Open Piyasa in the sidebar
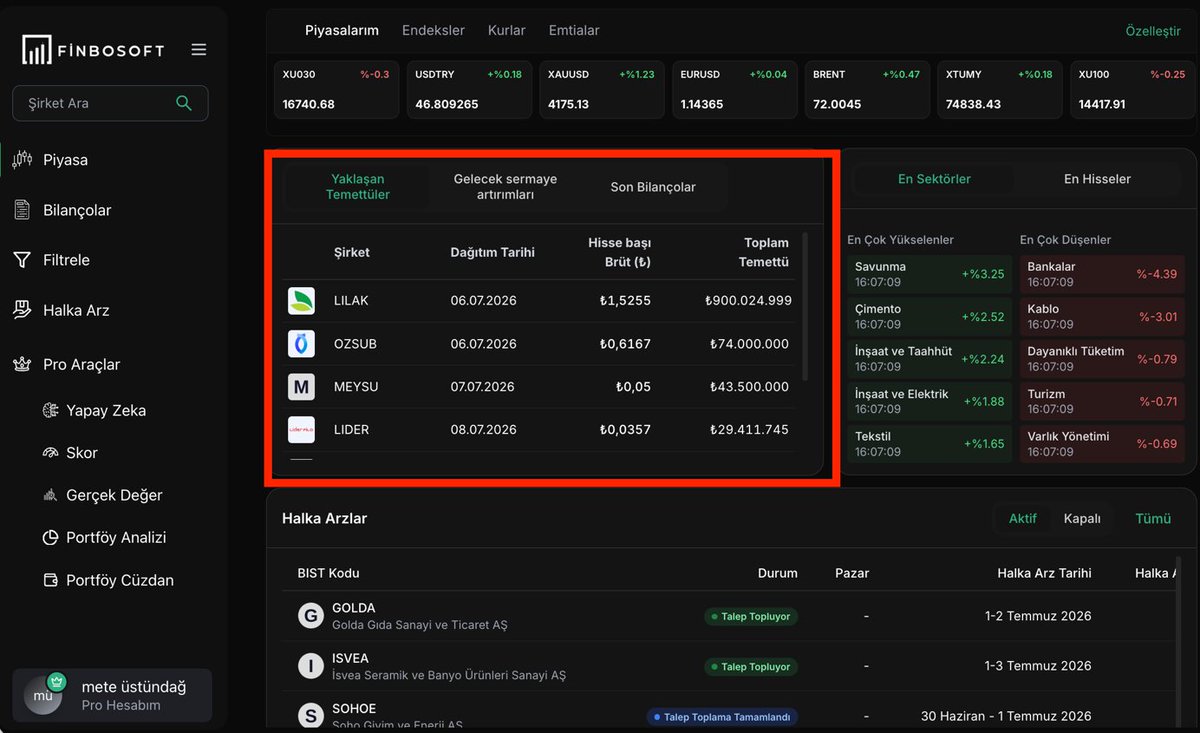Viewport: 1200px width, 733px height. tap(66, 160)
